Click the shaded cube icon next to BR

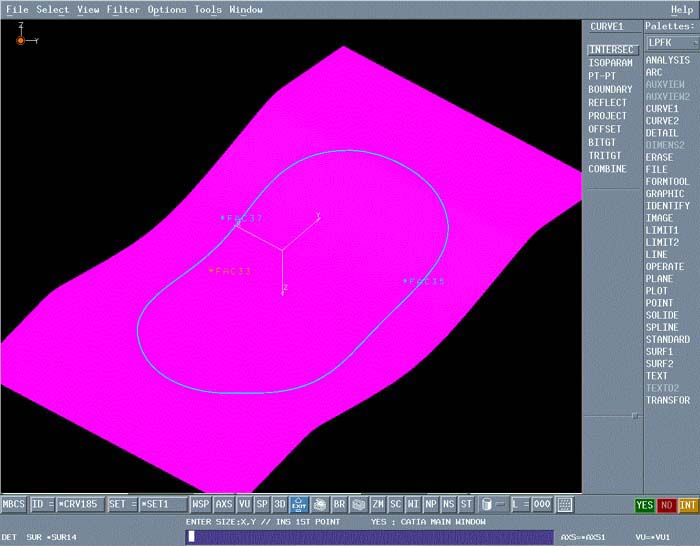click(x=359, y=504)
